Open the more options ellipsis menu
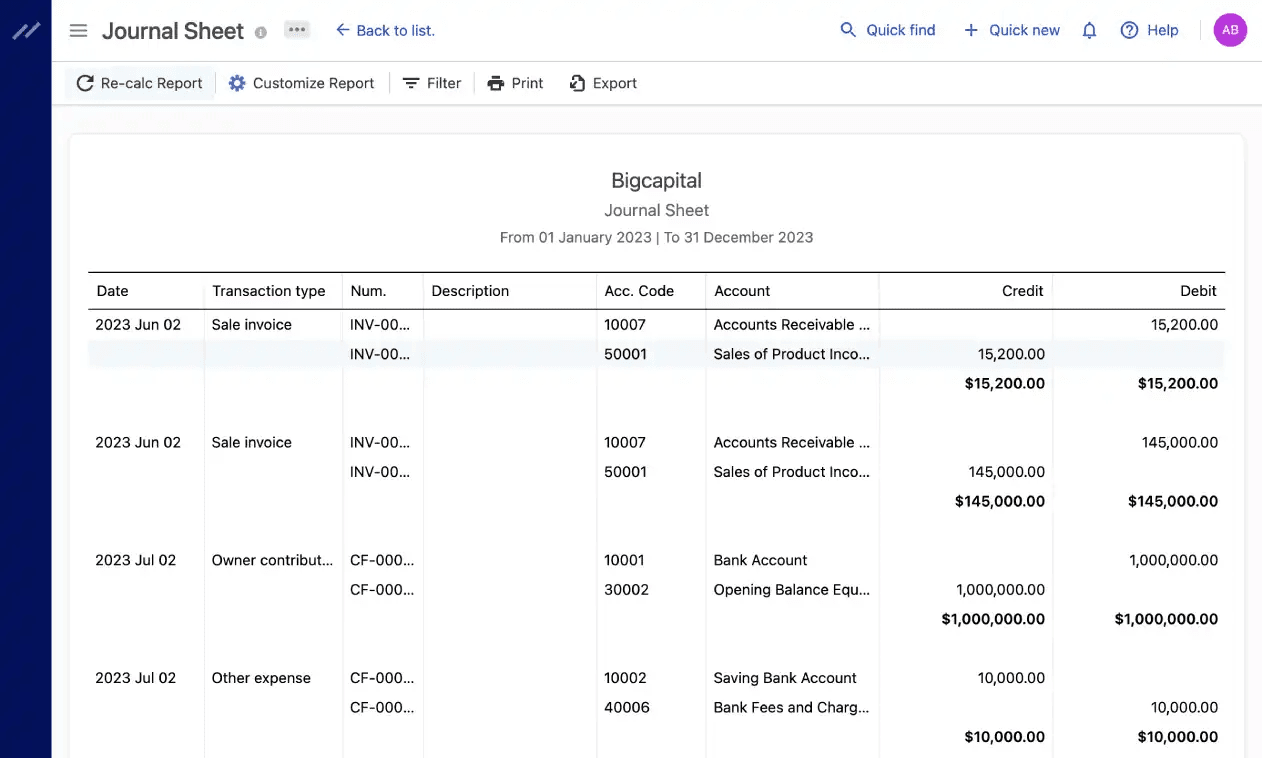 coord(296,30)
